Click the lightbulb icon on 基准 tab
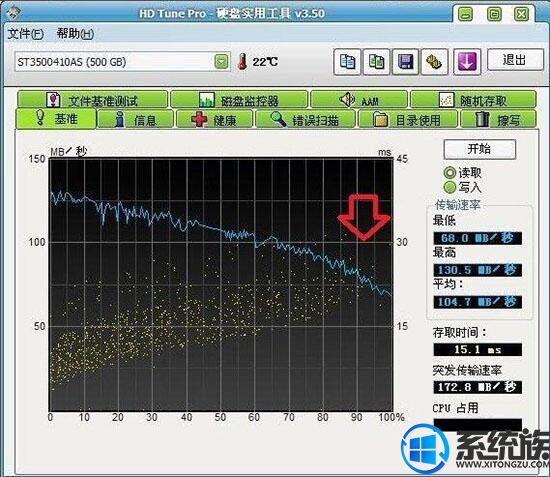This screenshot has width=550, height=477. 40,118
